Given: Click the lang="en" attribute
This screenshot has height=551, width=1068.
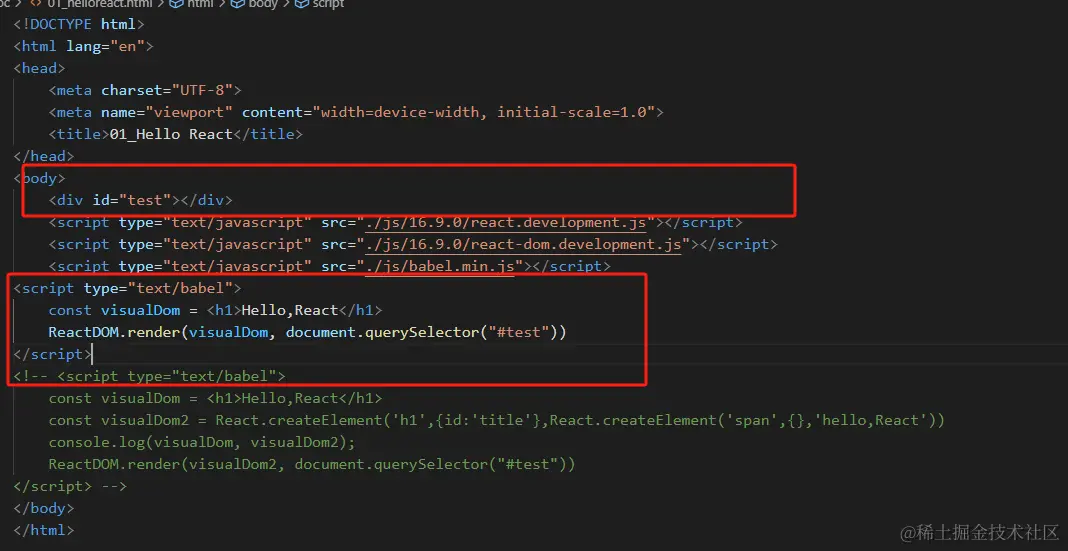Looking at the screenshot, I should [106, 46].
